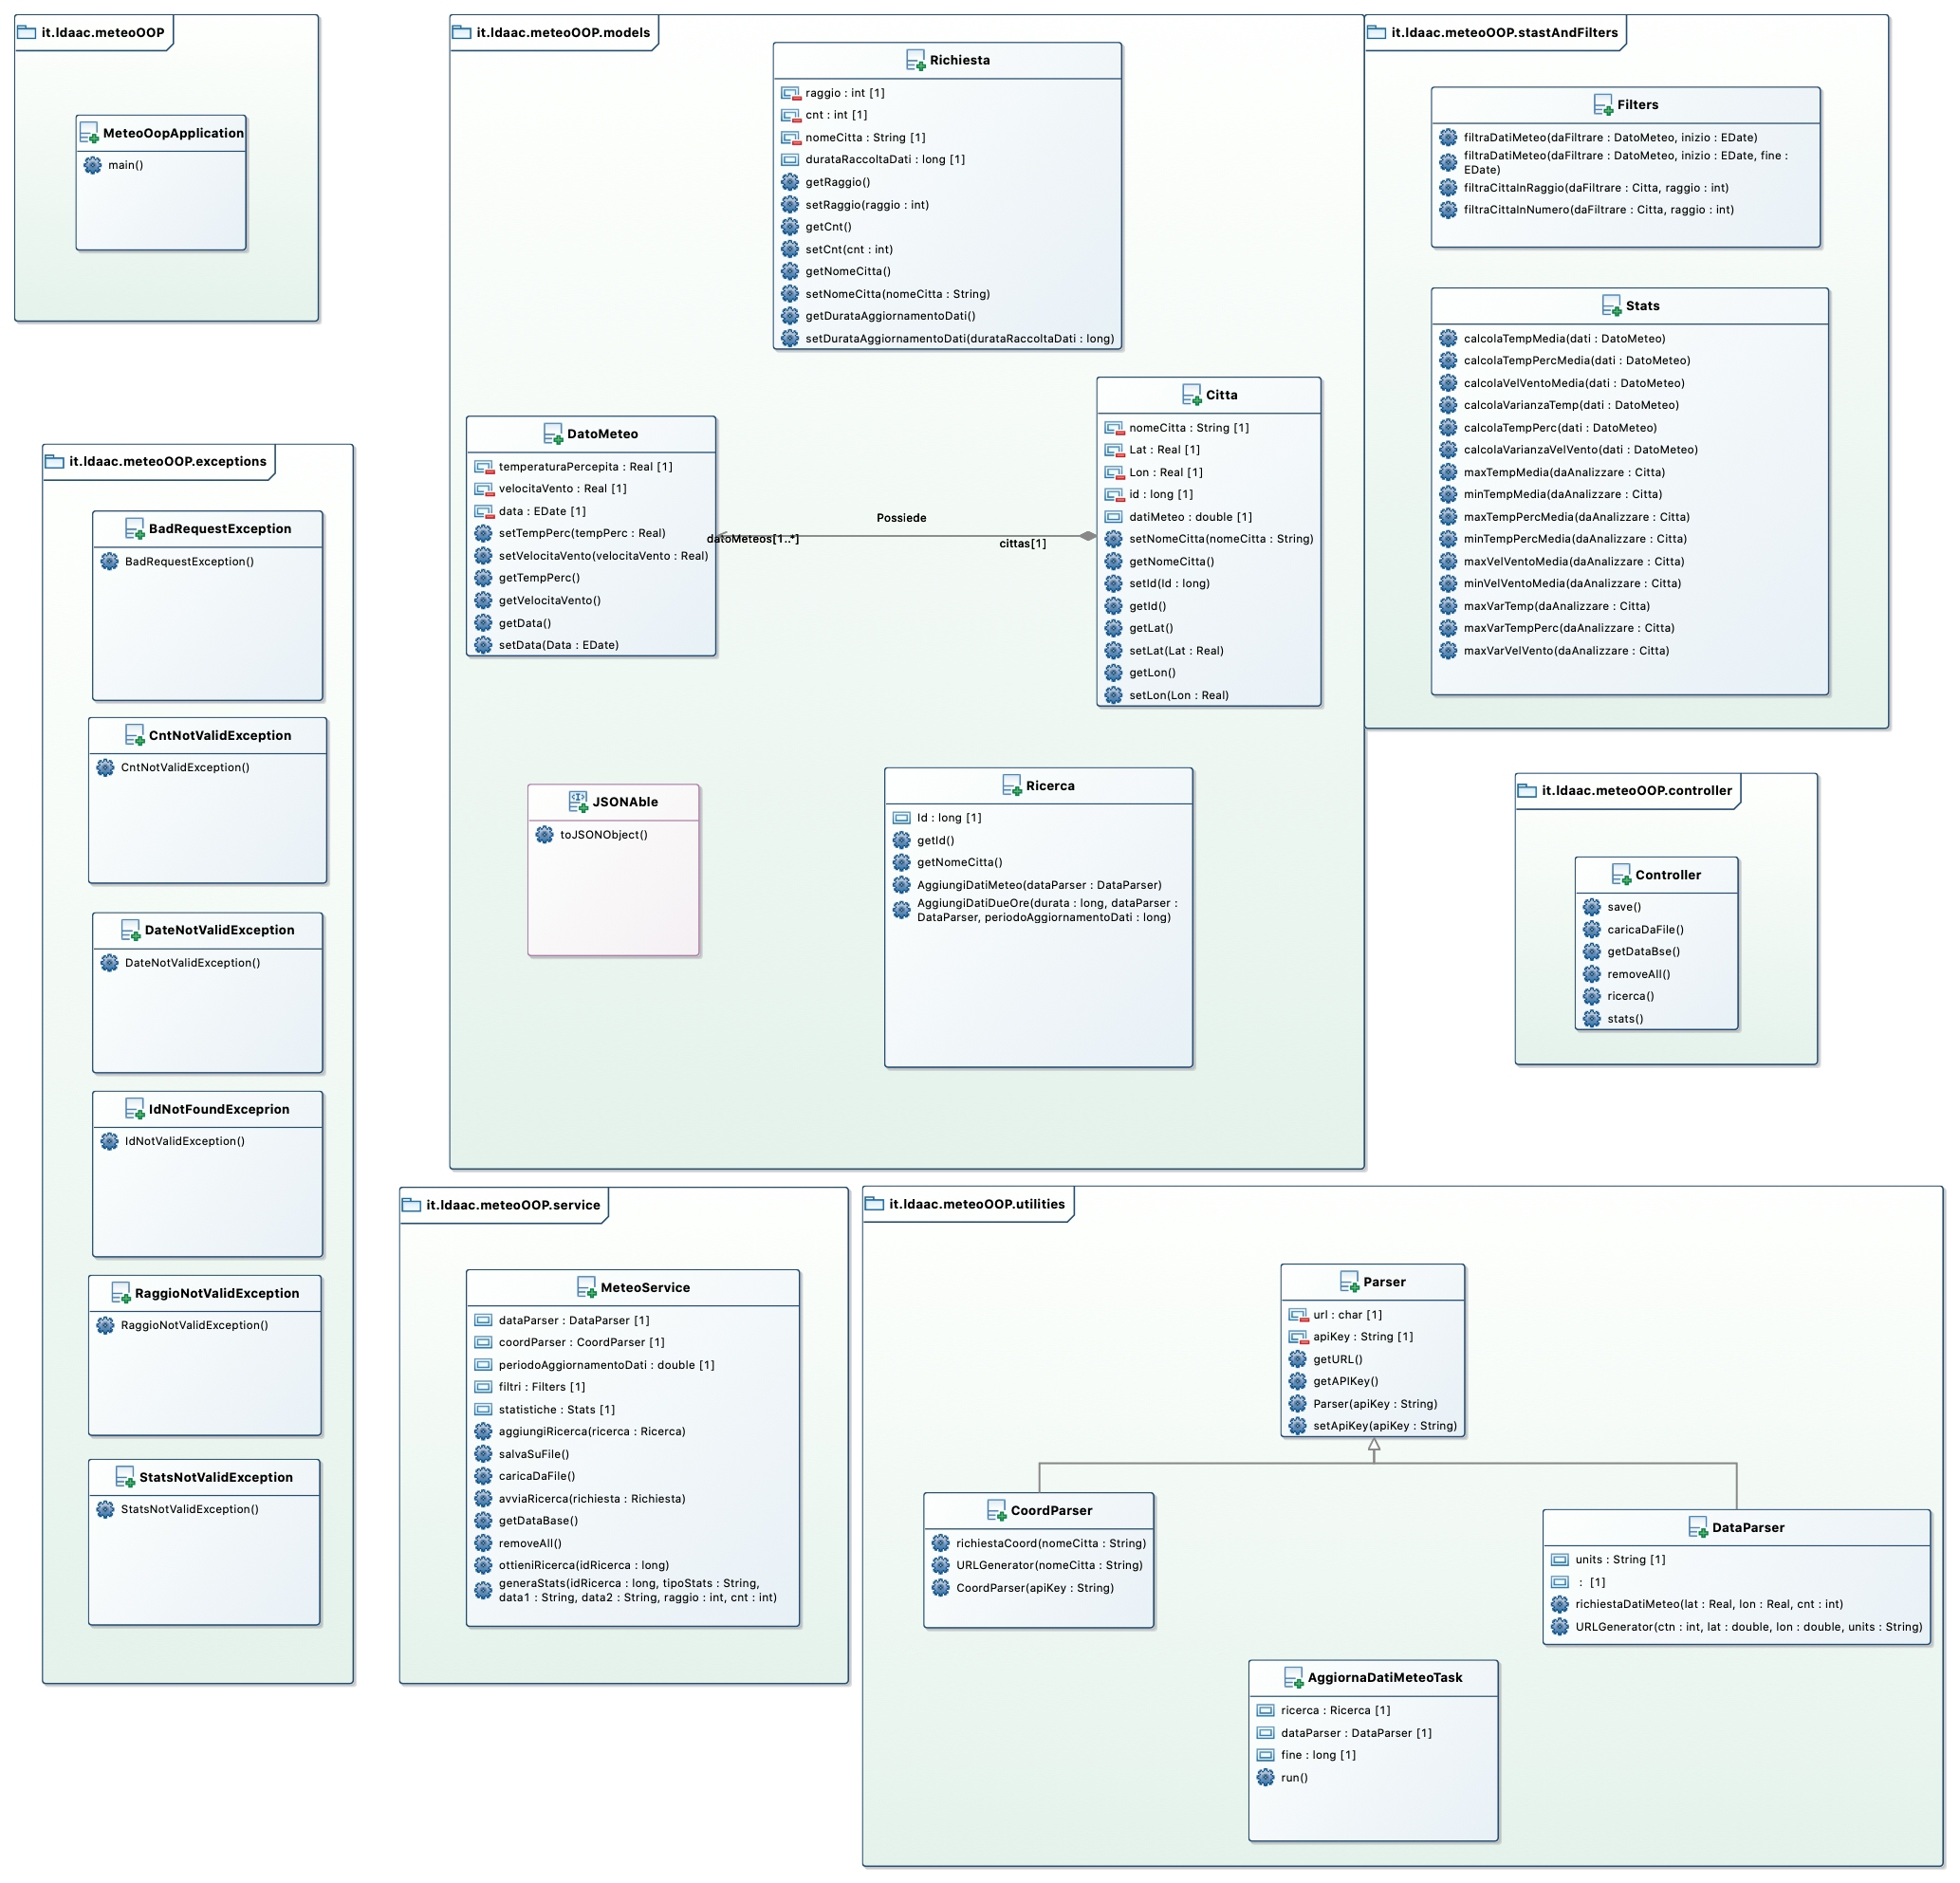1960x1883 pixels.
Task: Select the it.ldaac.meteoOOP.service package label
Action: click(x=514, y=1206)
